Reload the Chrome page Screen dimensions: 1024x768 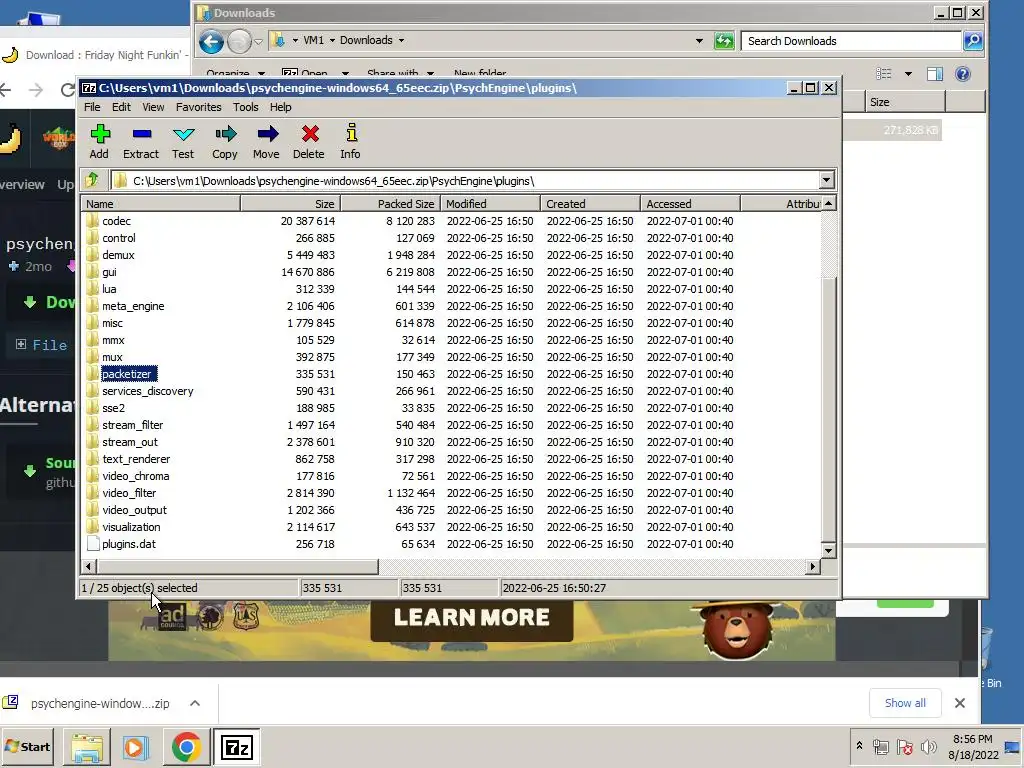click(x=67, y=89)
